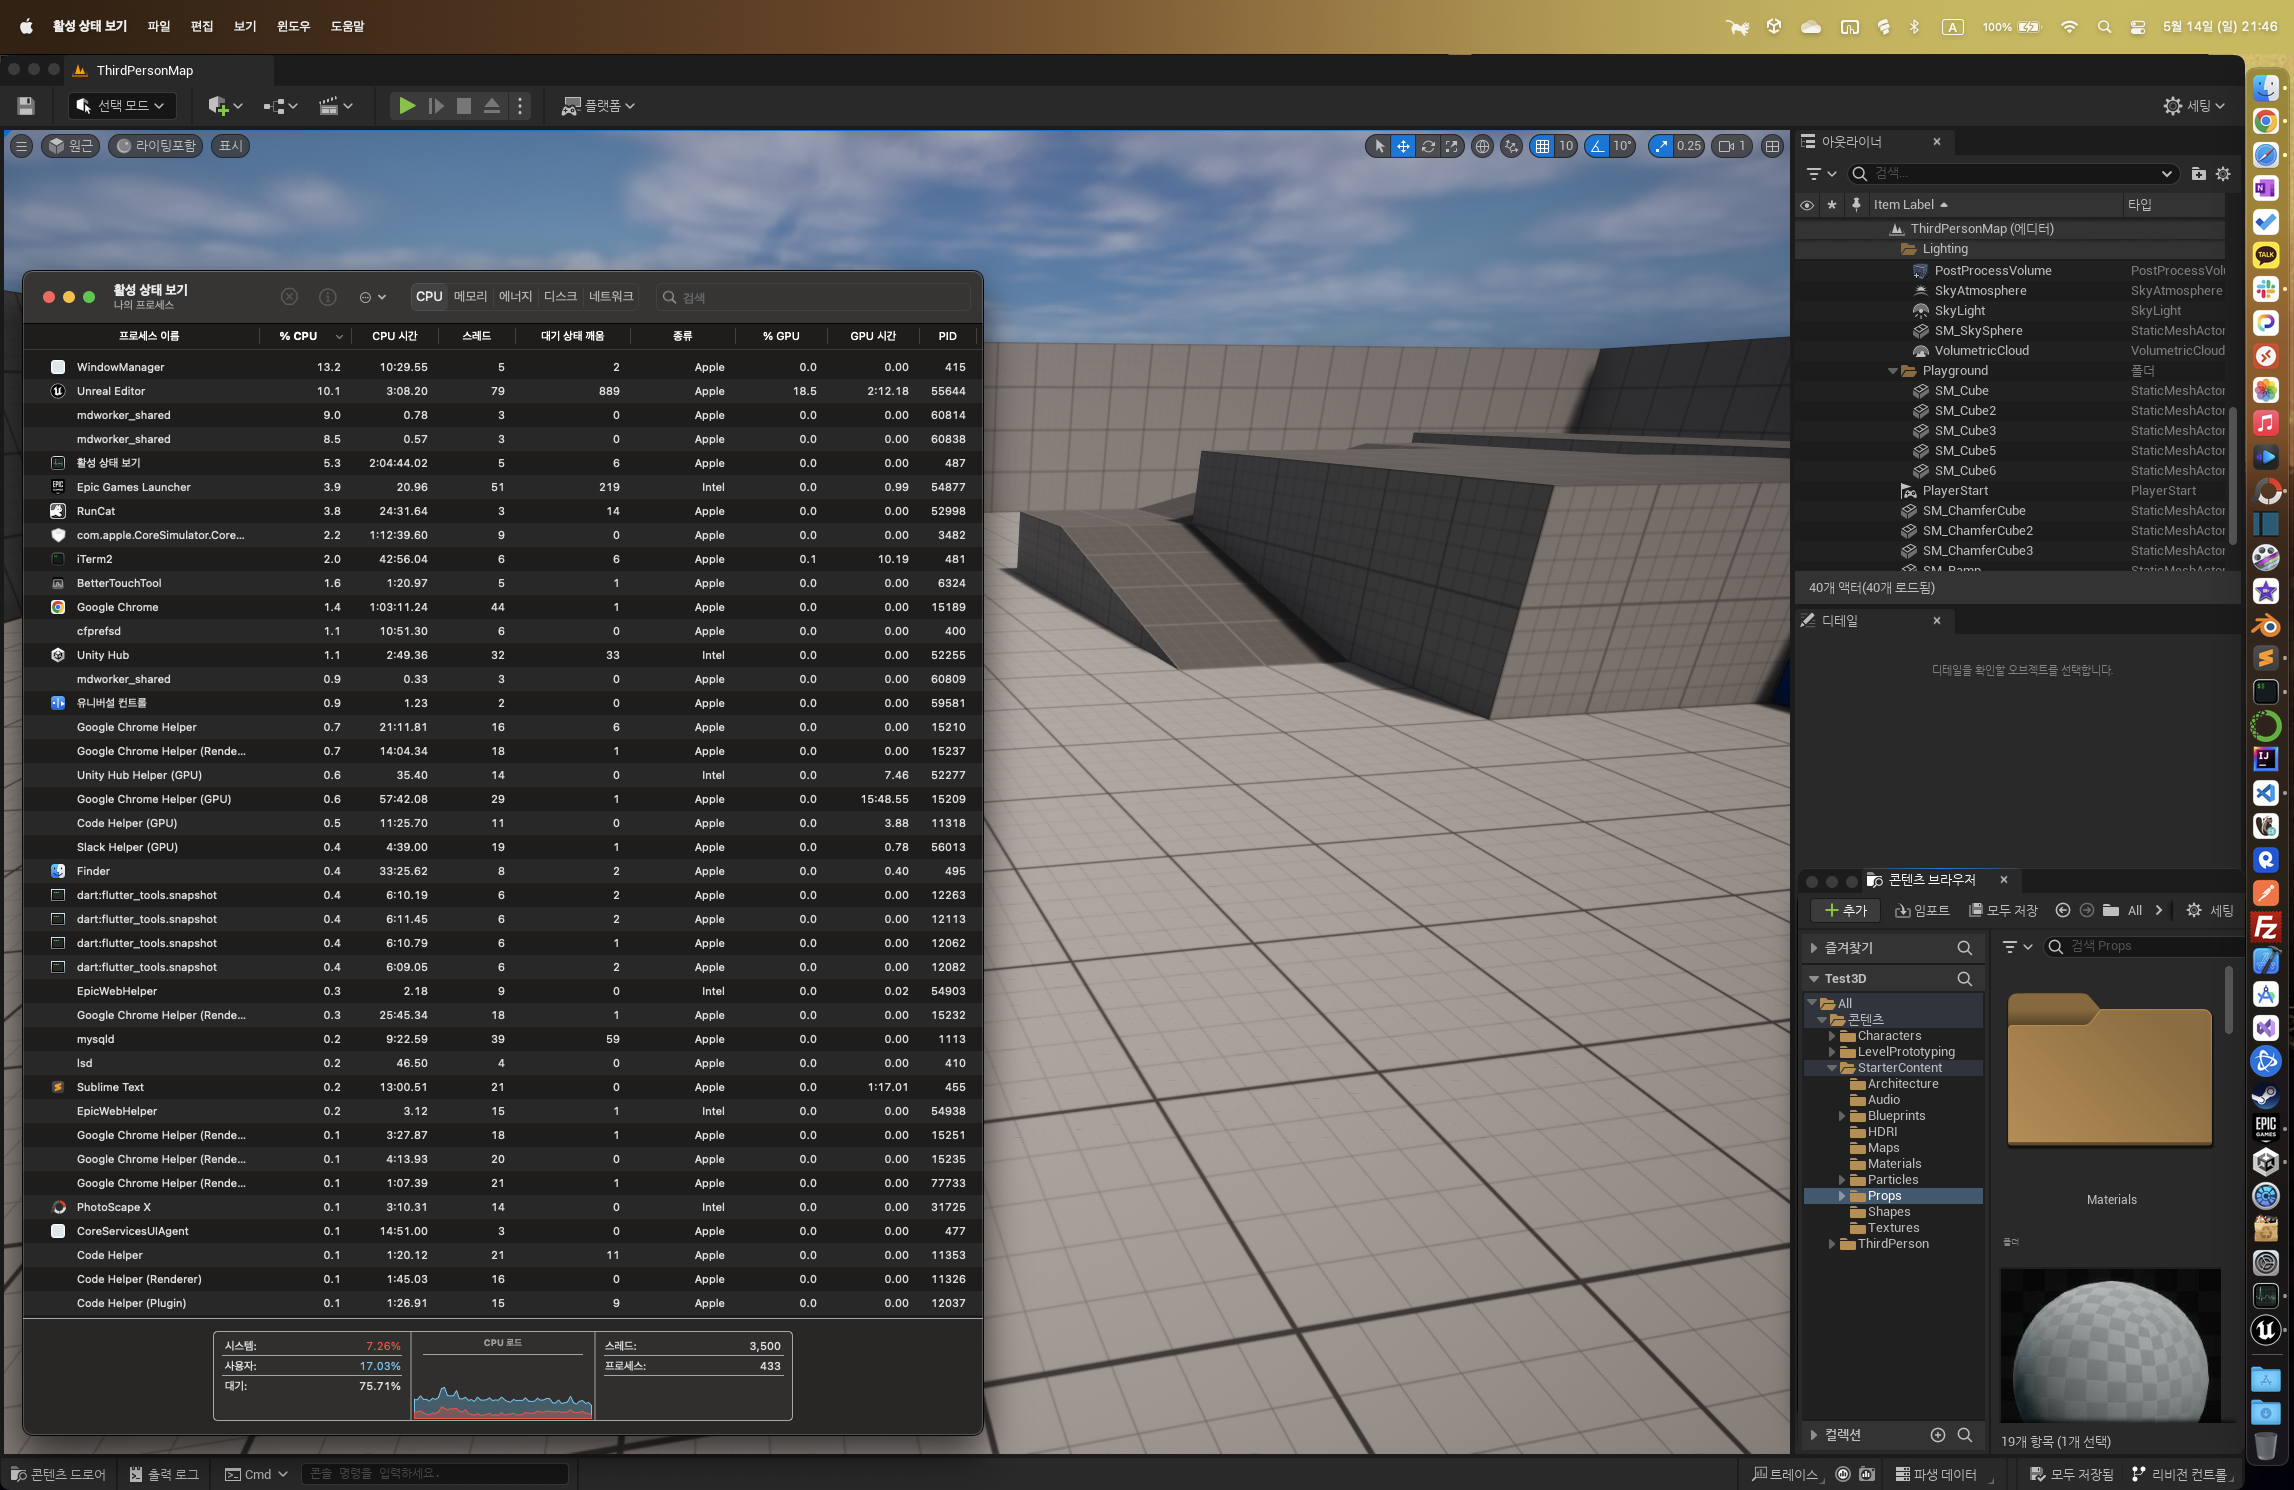Click the camera speed 1 control
This screenshot has height=1490, width=2294.
tap(1733, 146)
